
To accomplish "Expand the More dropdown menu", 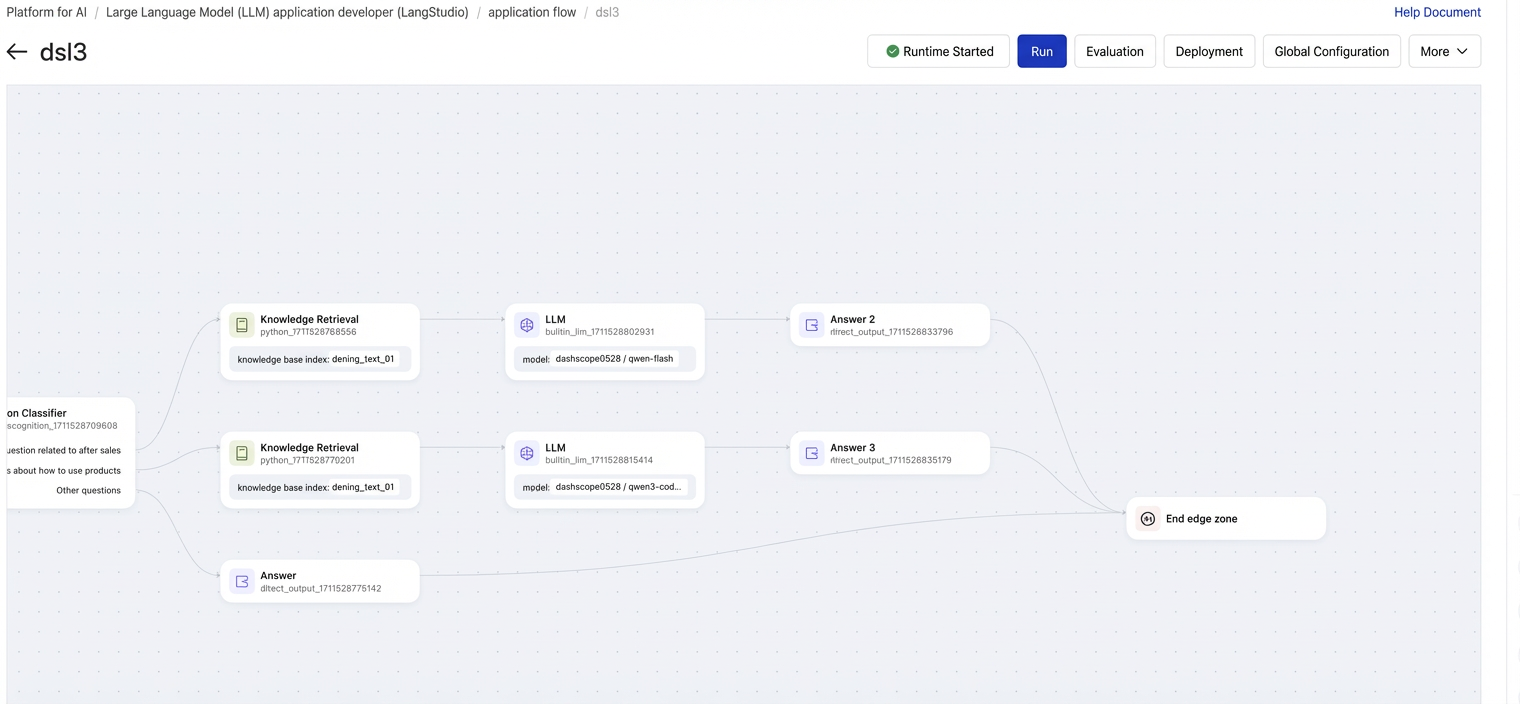I will (x=1444, y=51).
